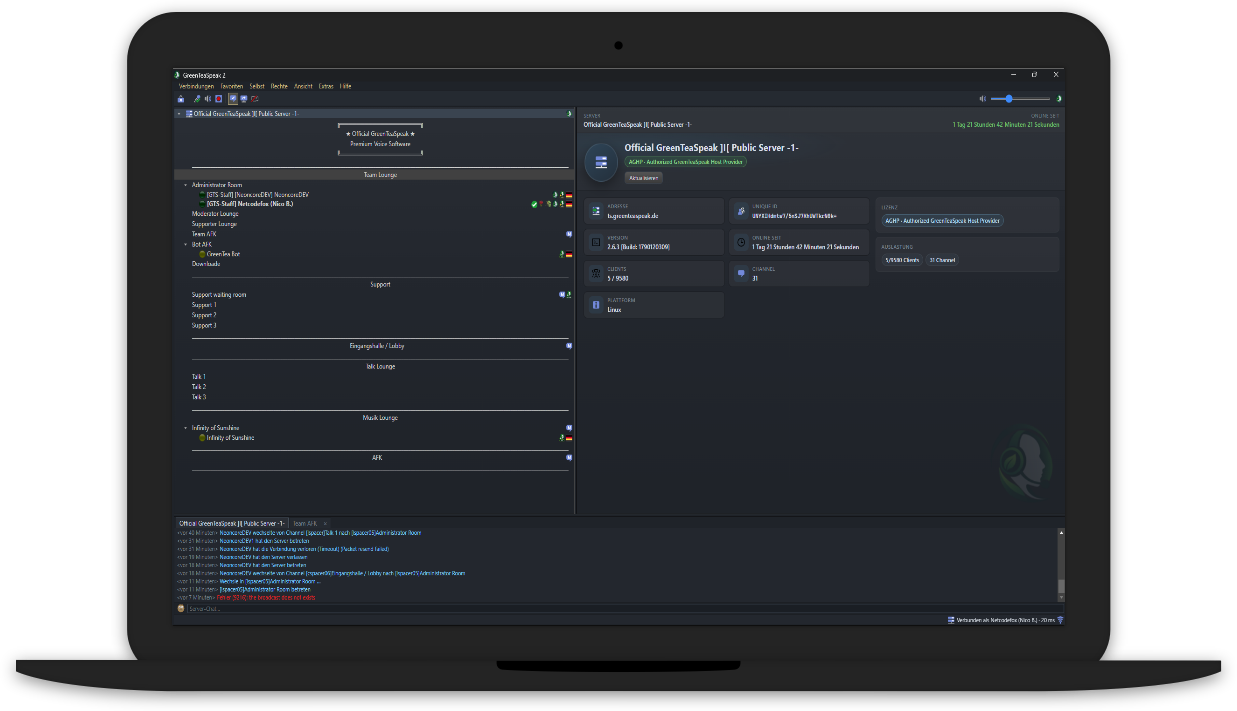Click the Adresse card server icon
This screenshot has width=1237, height=711.
(x=596, y=211)
